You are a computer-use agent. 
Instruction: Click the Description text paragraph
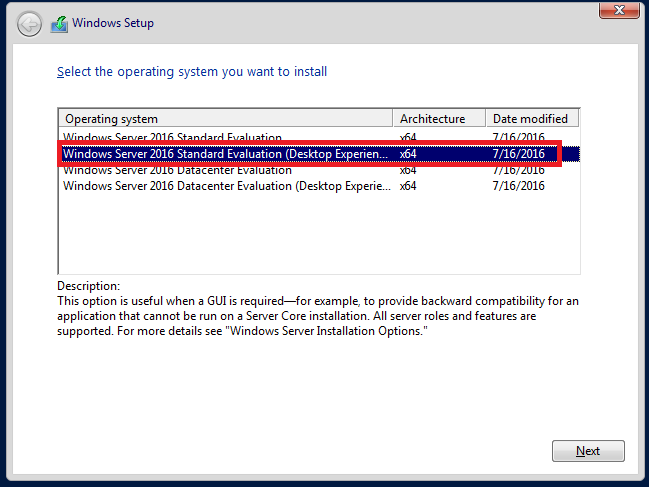[318, 316]
